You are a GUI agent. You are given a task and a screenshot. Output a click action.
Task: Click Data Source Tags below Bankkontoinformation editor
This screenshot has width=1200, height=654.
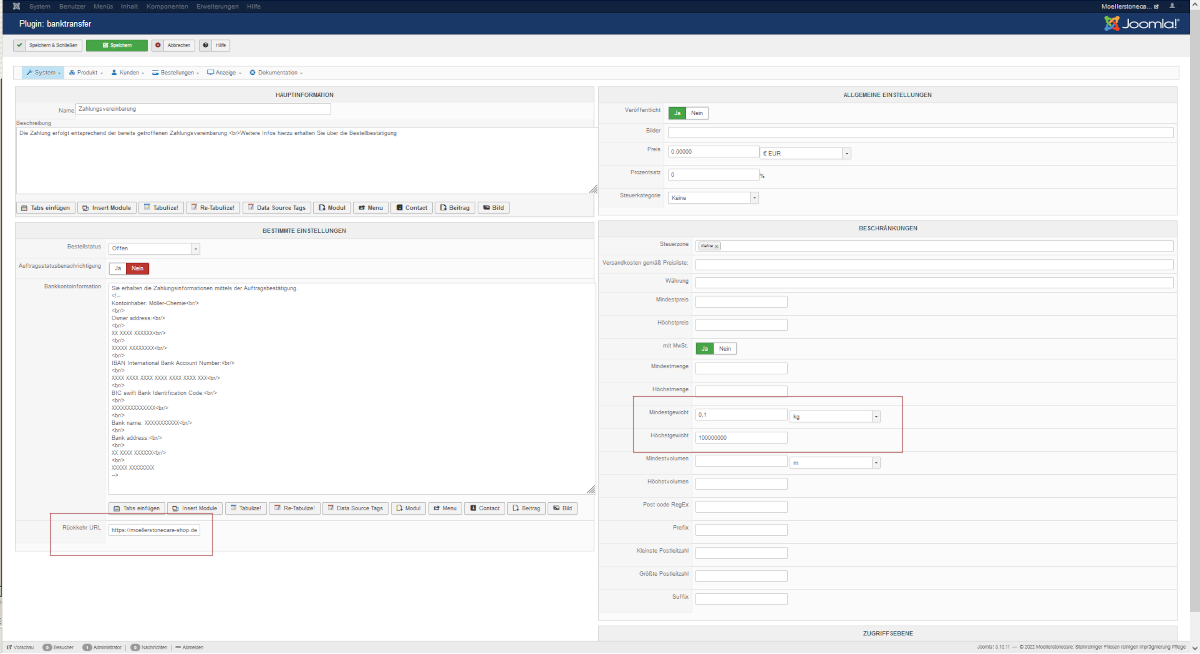tap(355, 508)
